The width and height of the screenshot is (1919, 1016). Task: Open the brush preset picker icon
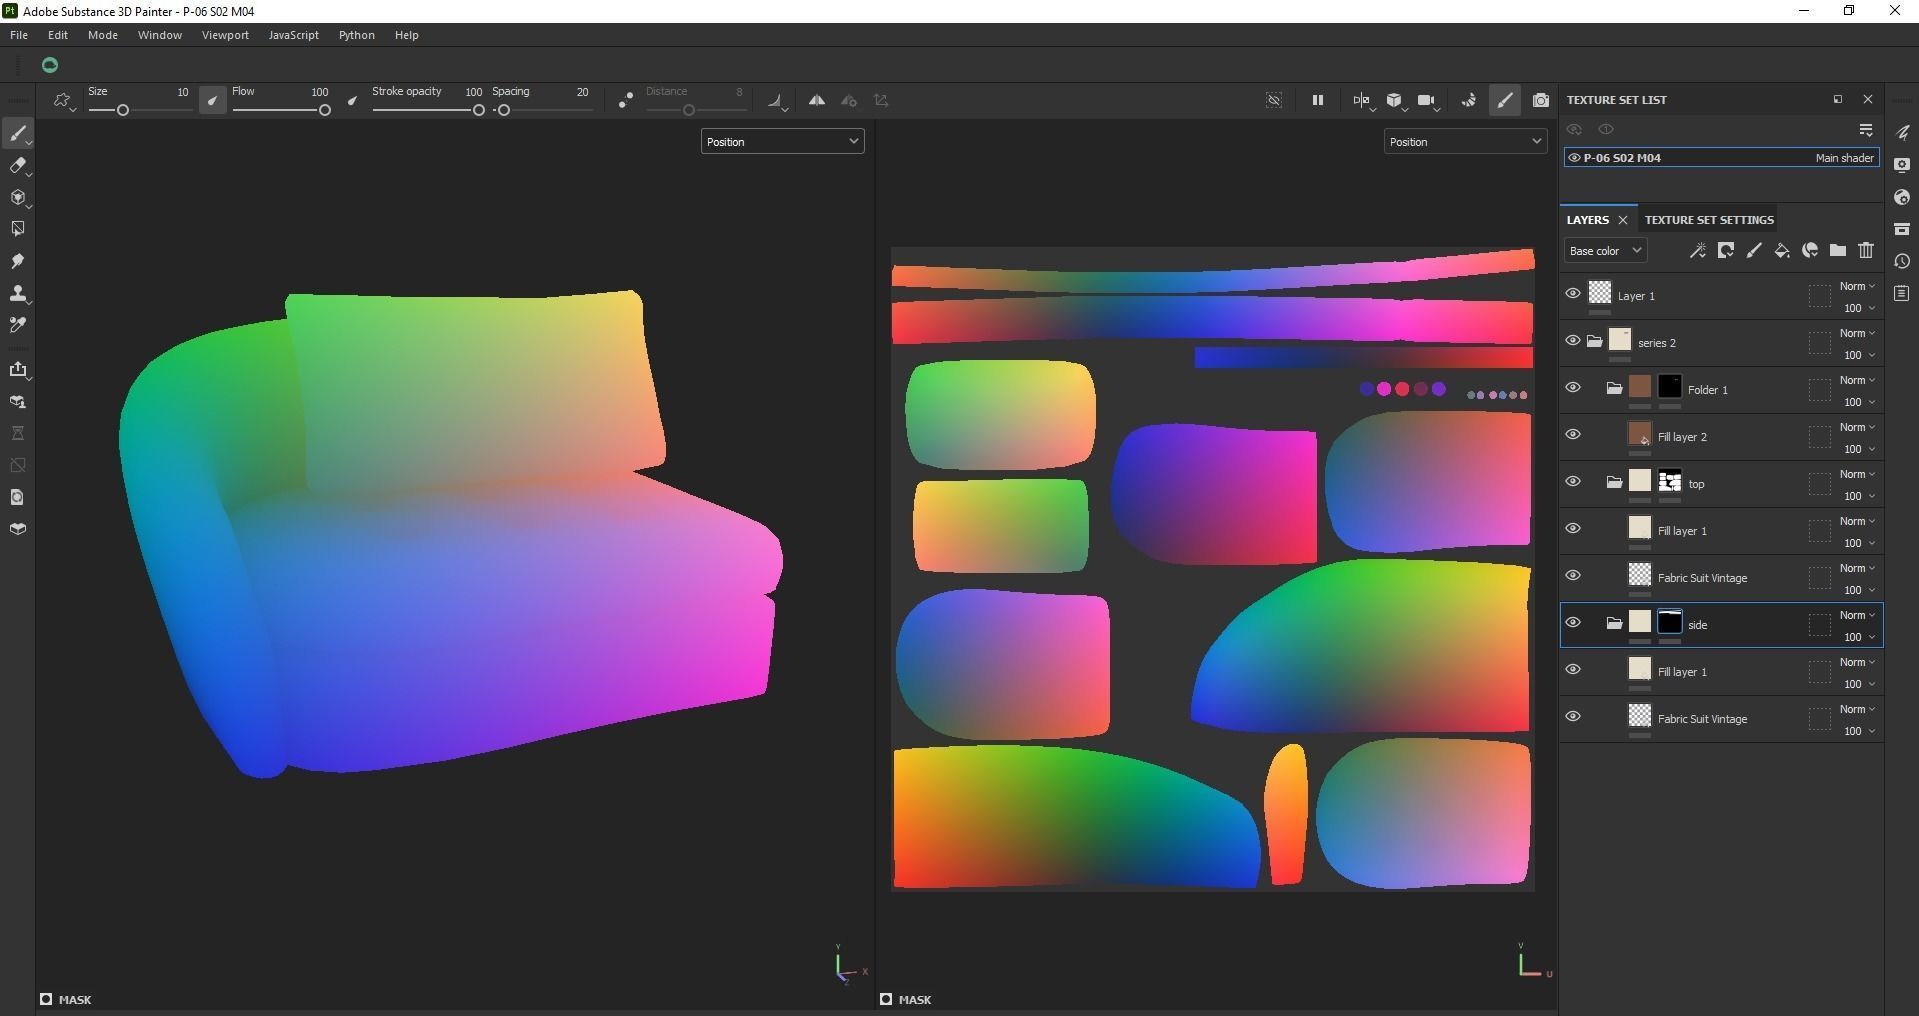(64, 101)
